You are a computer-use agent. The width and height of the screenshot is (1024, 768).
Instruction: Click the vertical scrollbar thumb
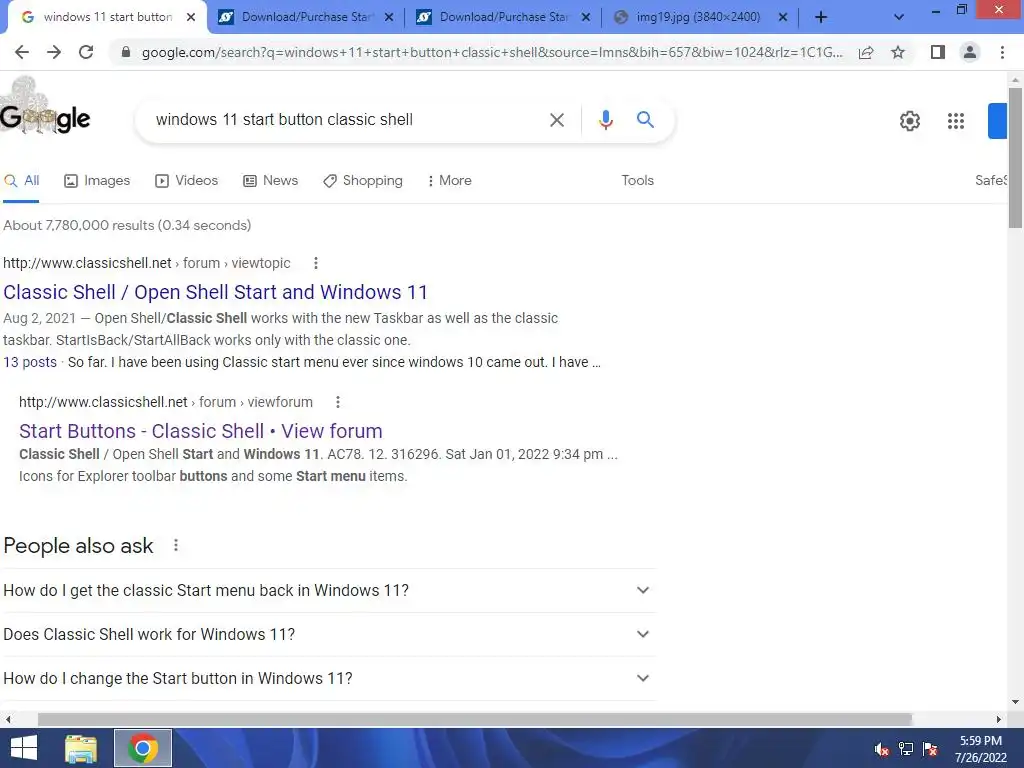click(x=1015, y=157)
